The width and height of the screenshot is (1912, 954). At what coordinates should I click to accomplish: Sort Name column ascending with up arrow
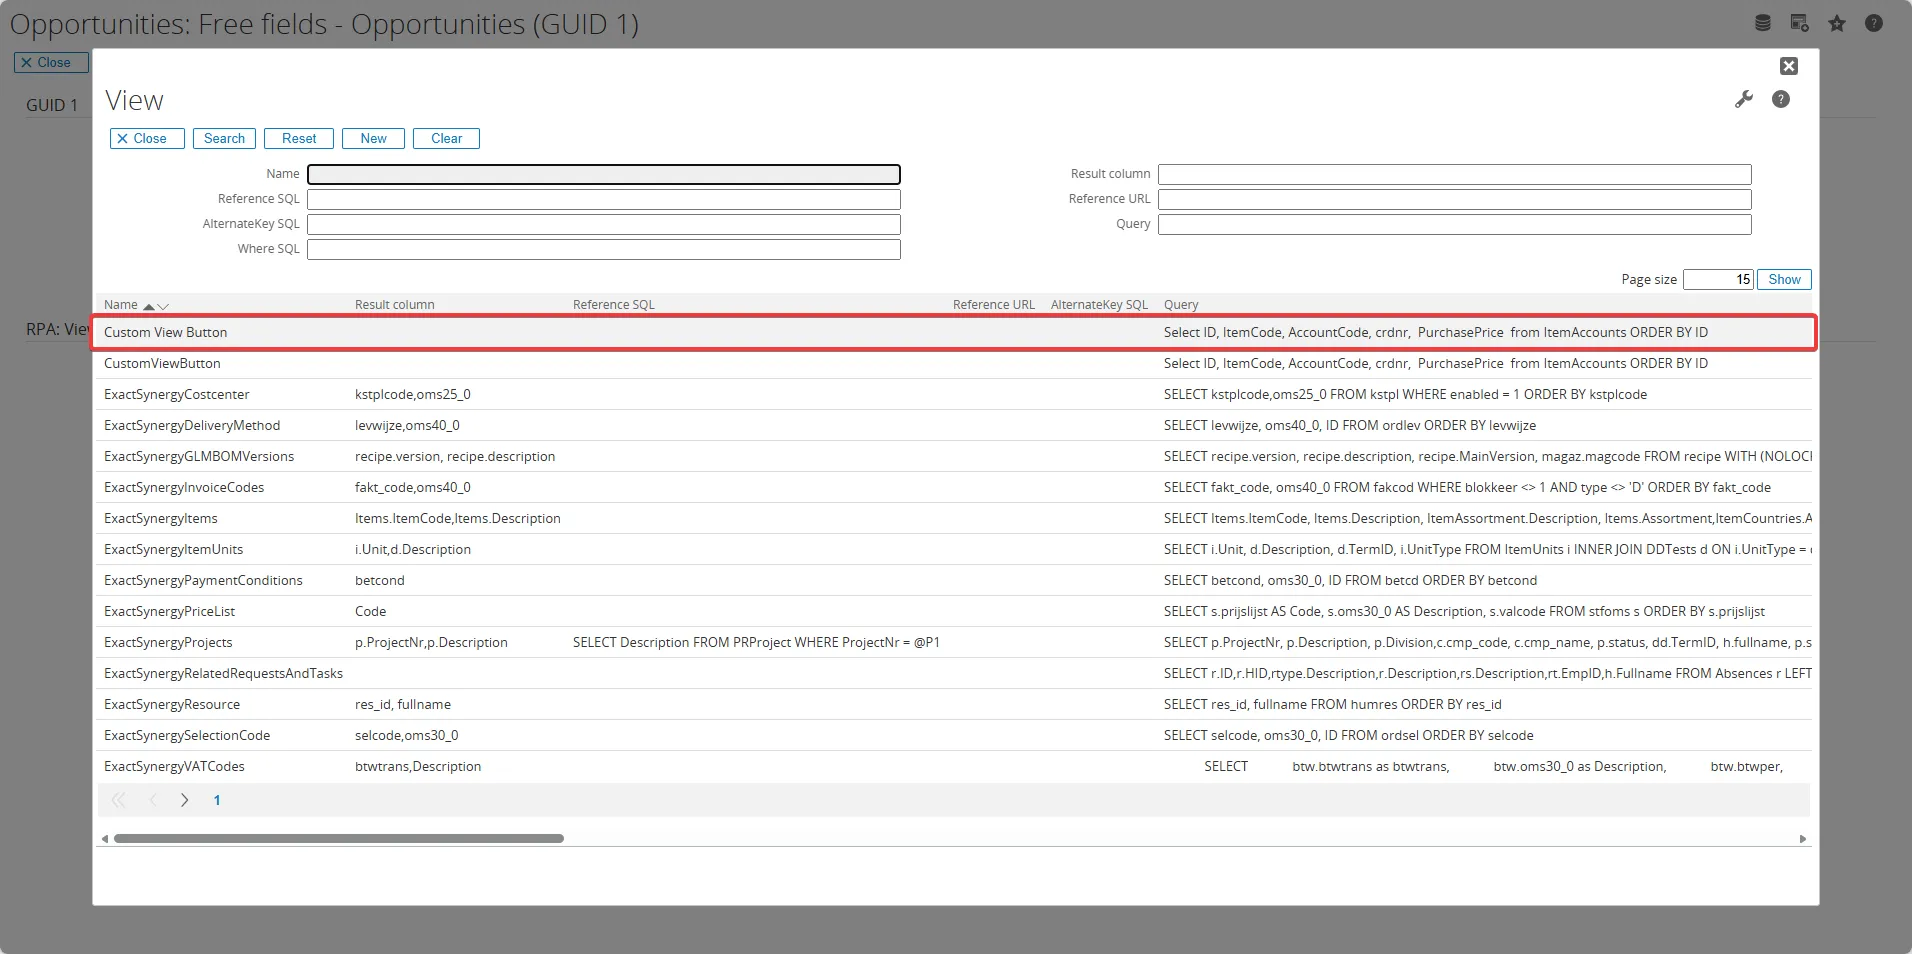[149, 306]
